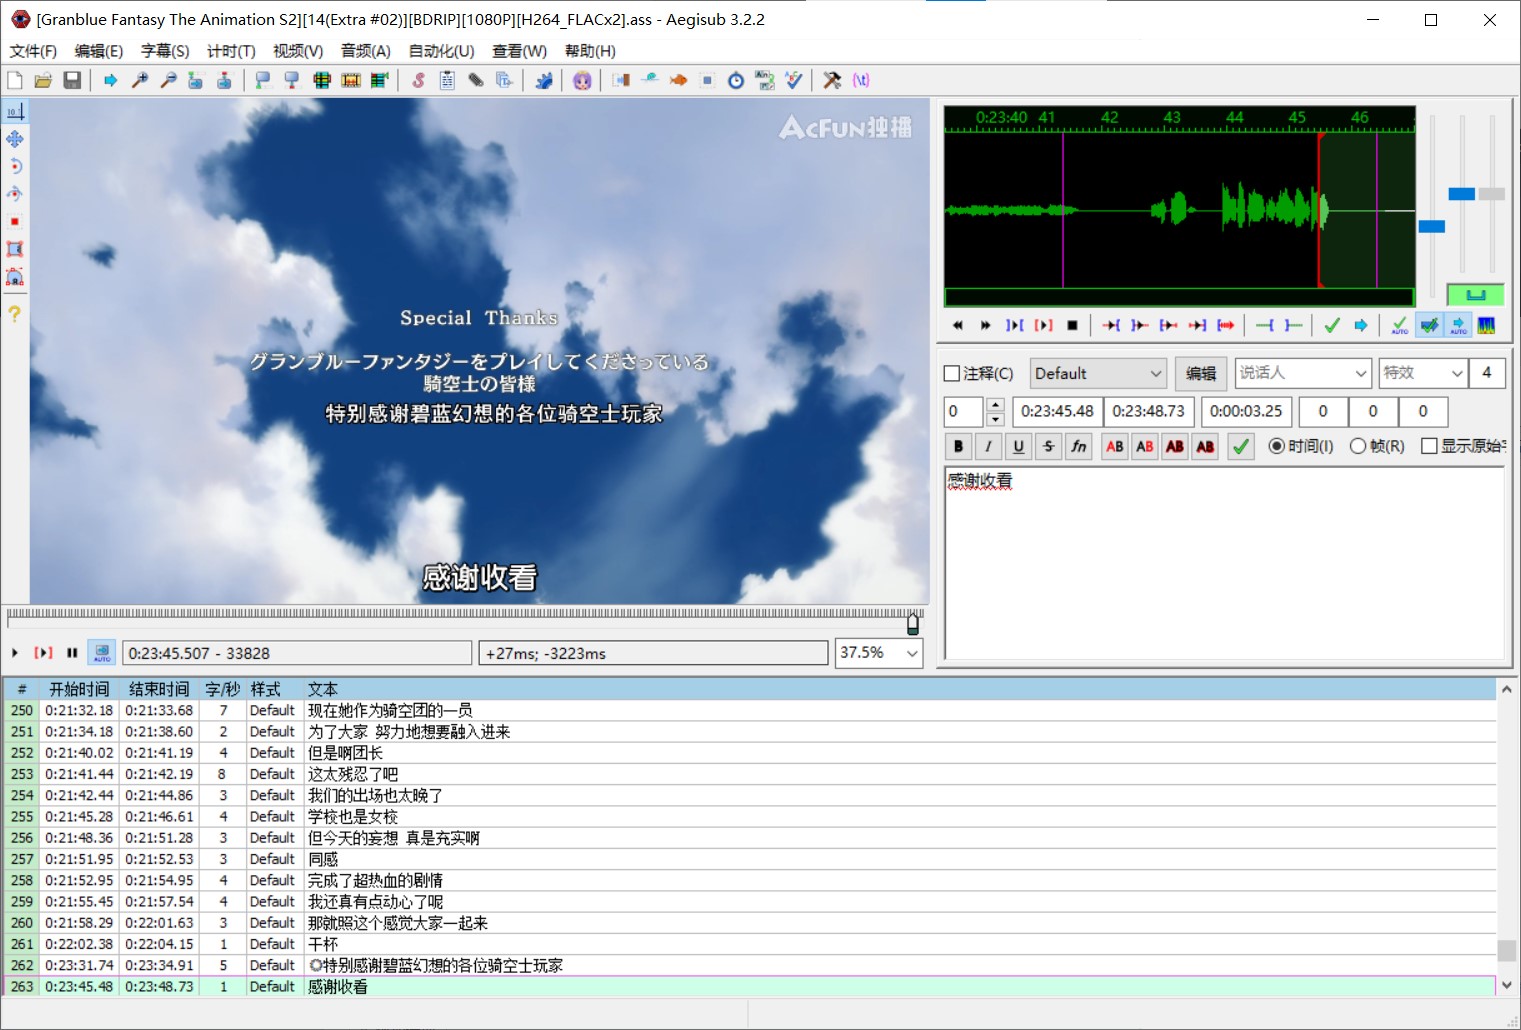Open ASSDraw (anime girl face icon)
The height and width of the screenshot is (1030, 1521).
(582, 80)
